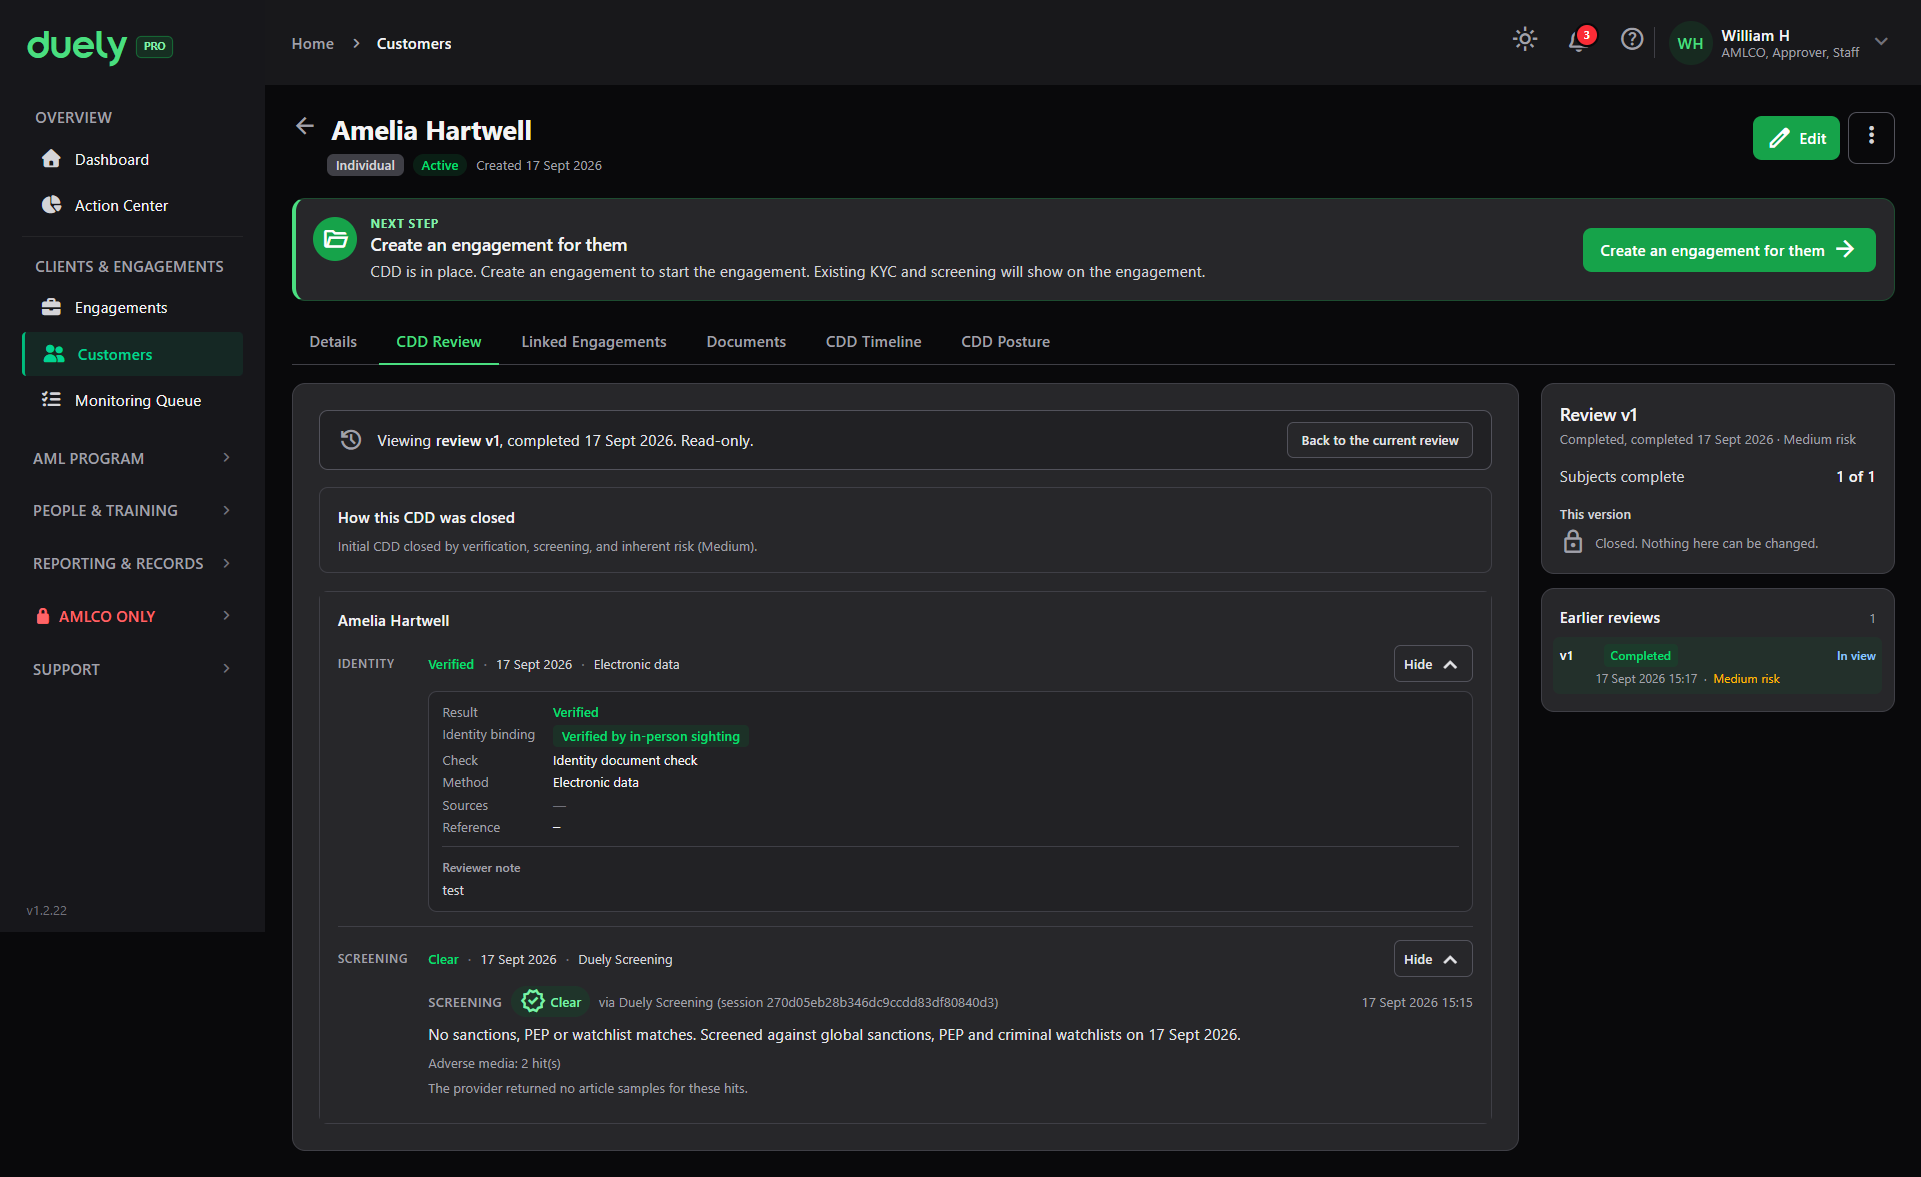Switch to the CDD Posture tab
Image resolution: width=1921 pixels, height=1177 pixels.
(x=1006, y=342)
